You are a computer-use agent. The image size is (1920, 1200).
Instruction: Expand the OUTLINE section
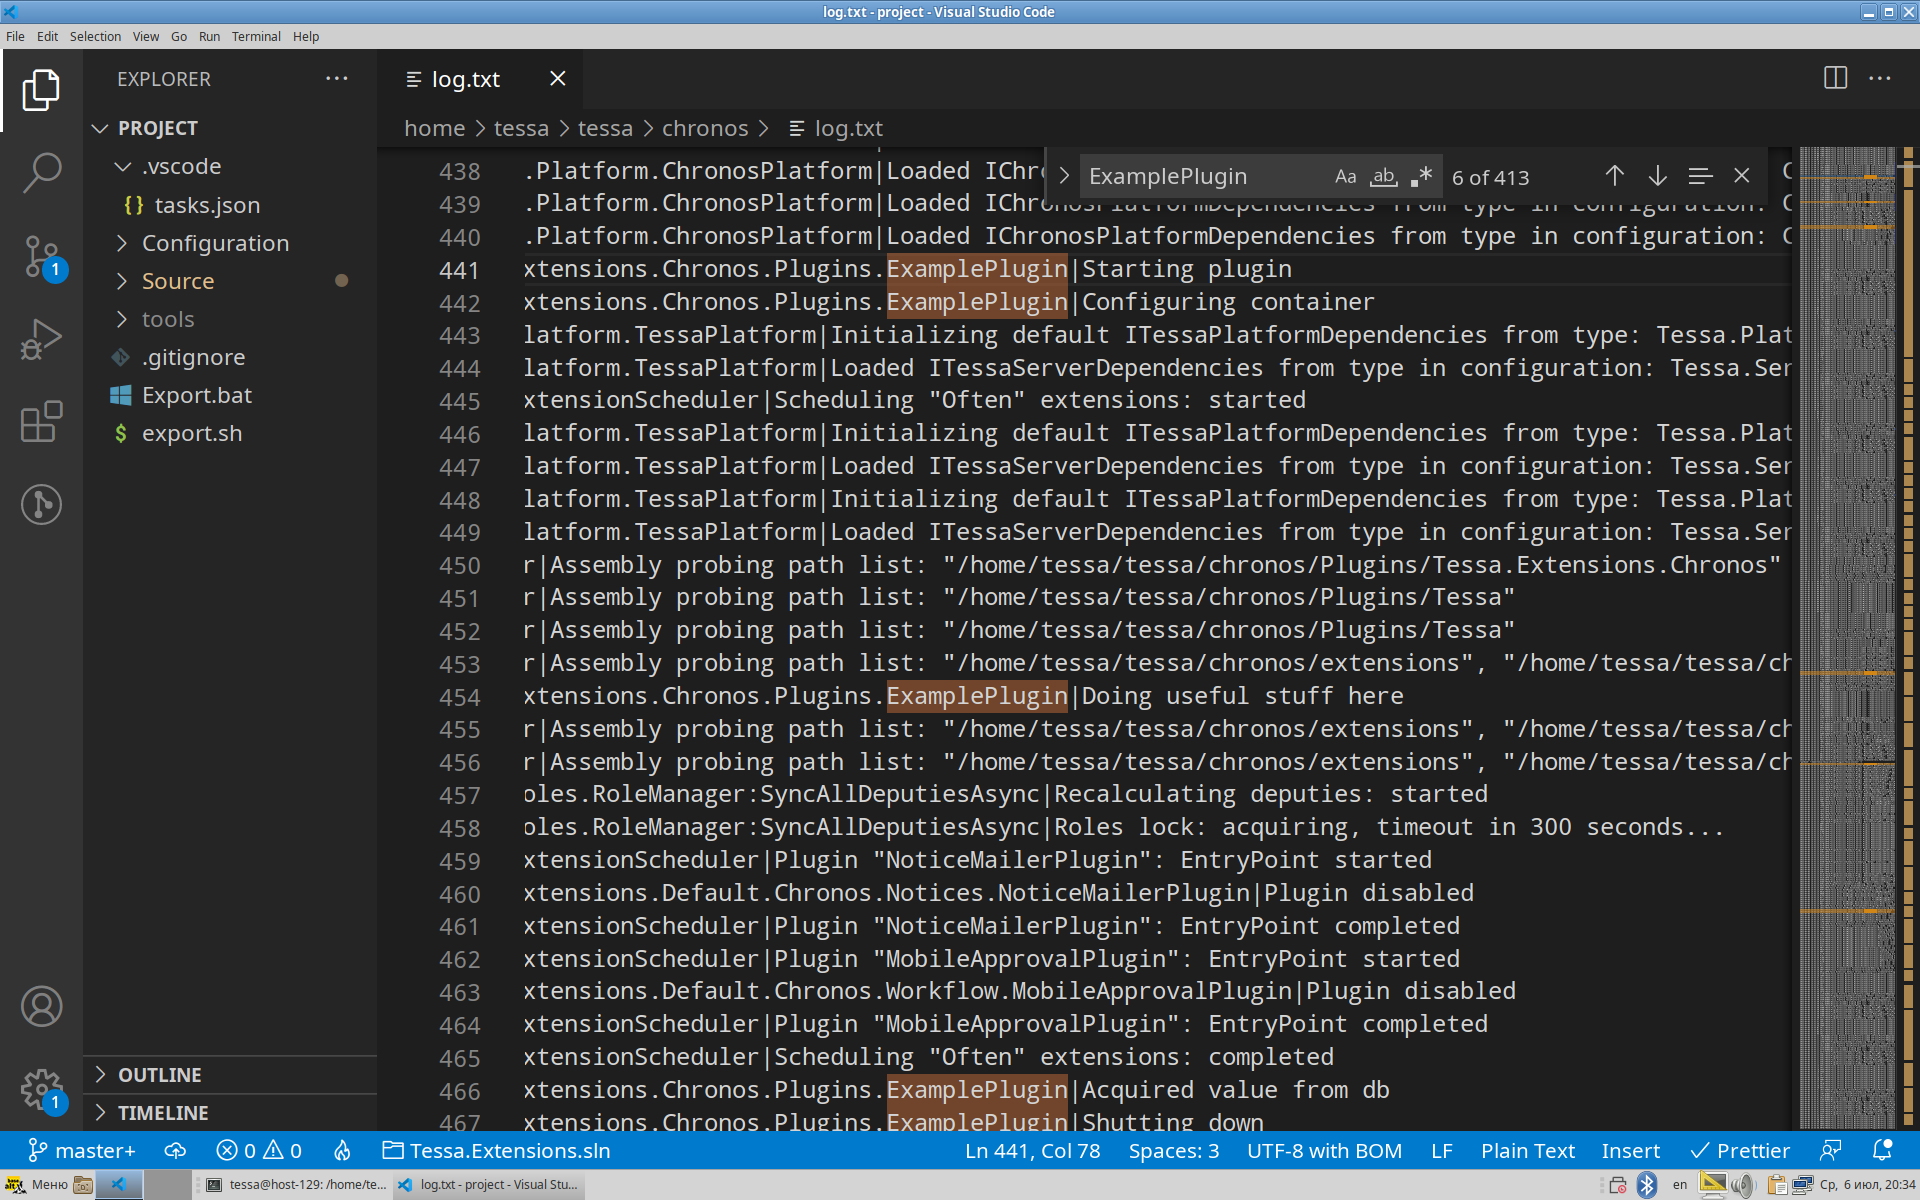click(159, 1075)
